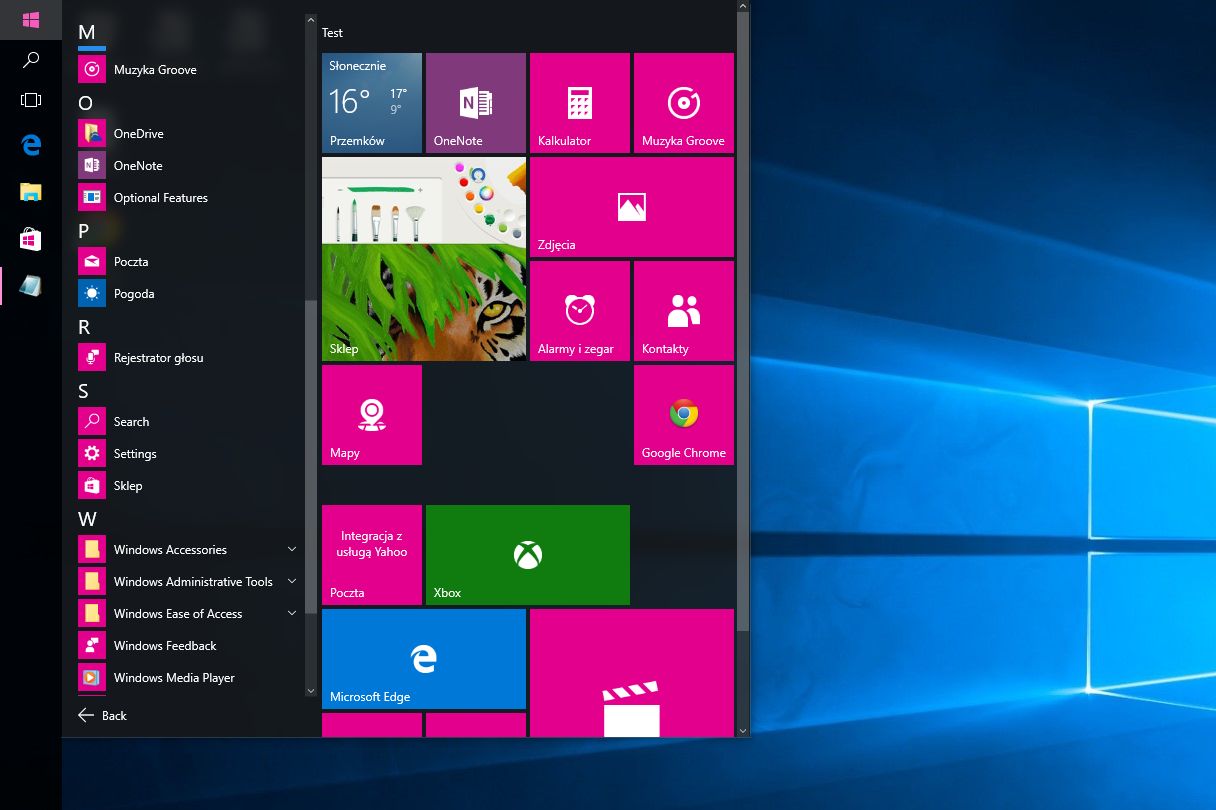The height and width of the screenshot is (810, 1216).
Task: Jump via letter P header
Action: [x=84, y=231]
